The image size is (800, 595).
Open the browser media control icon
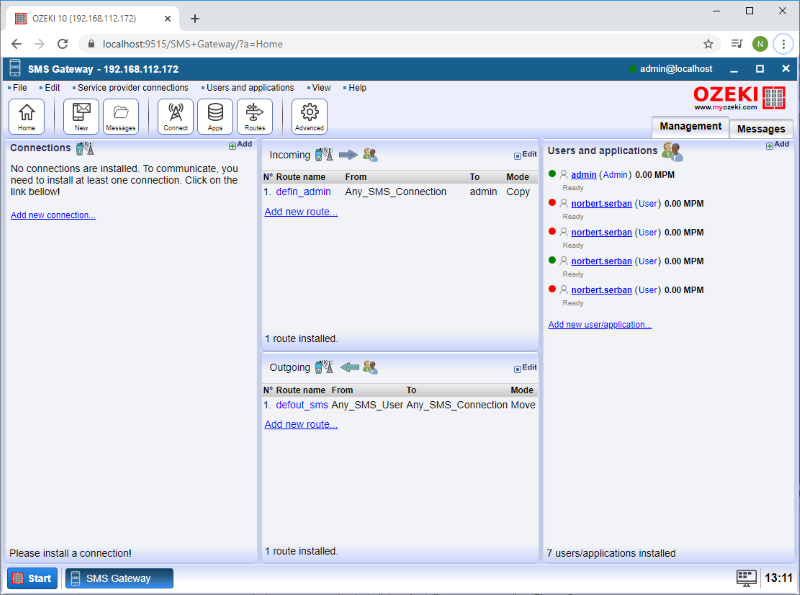736,44
